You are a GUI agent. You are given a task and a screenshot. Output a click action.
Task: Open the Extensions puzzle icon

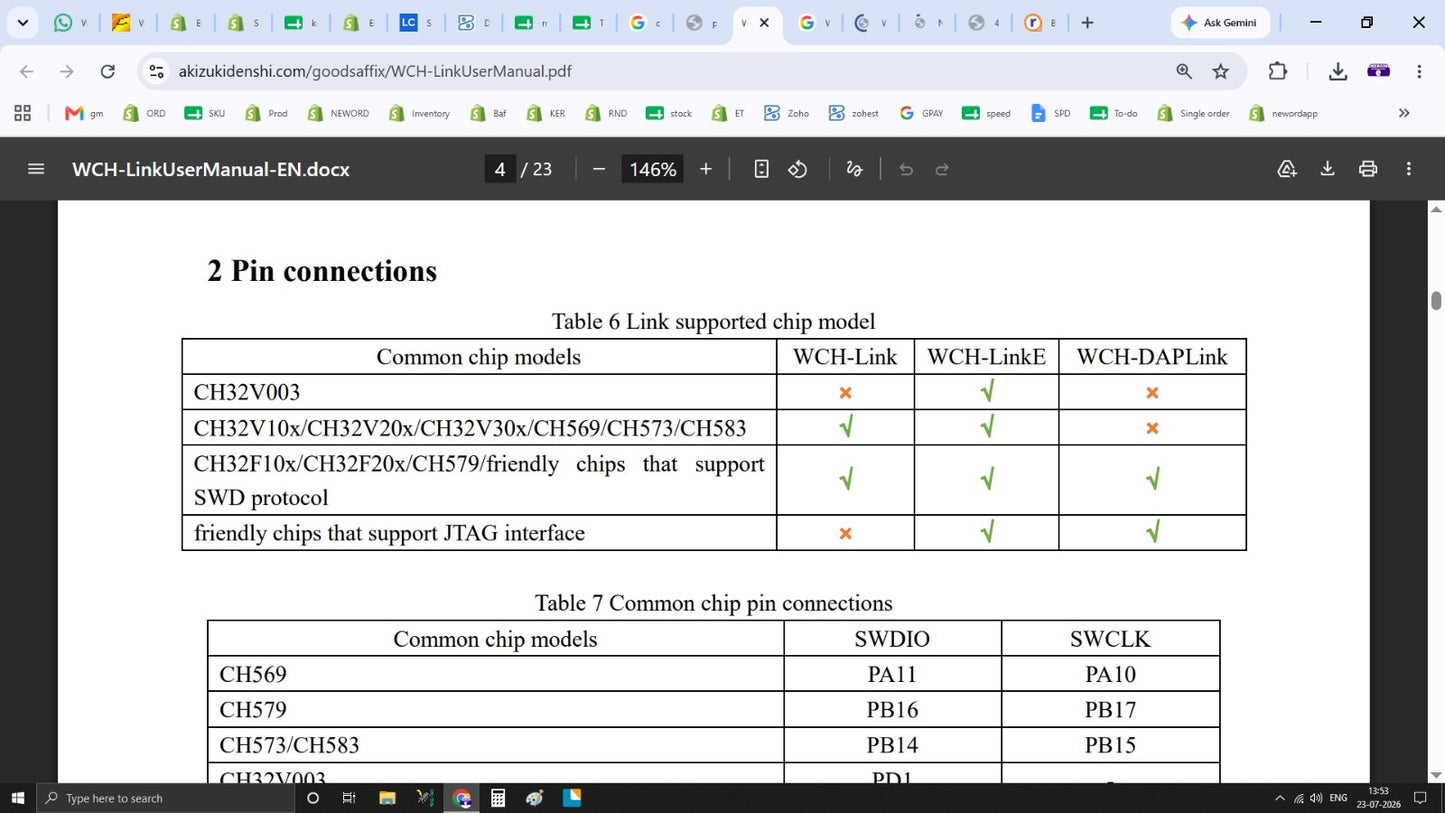click(1278, 71)
